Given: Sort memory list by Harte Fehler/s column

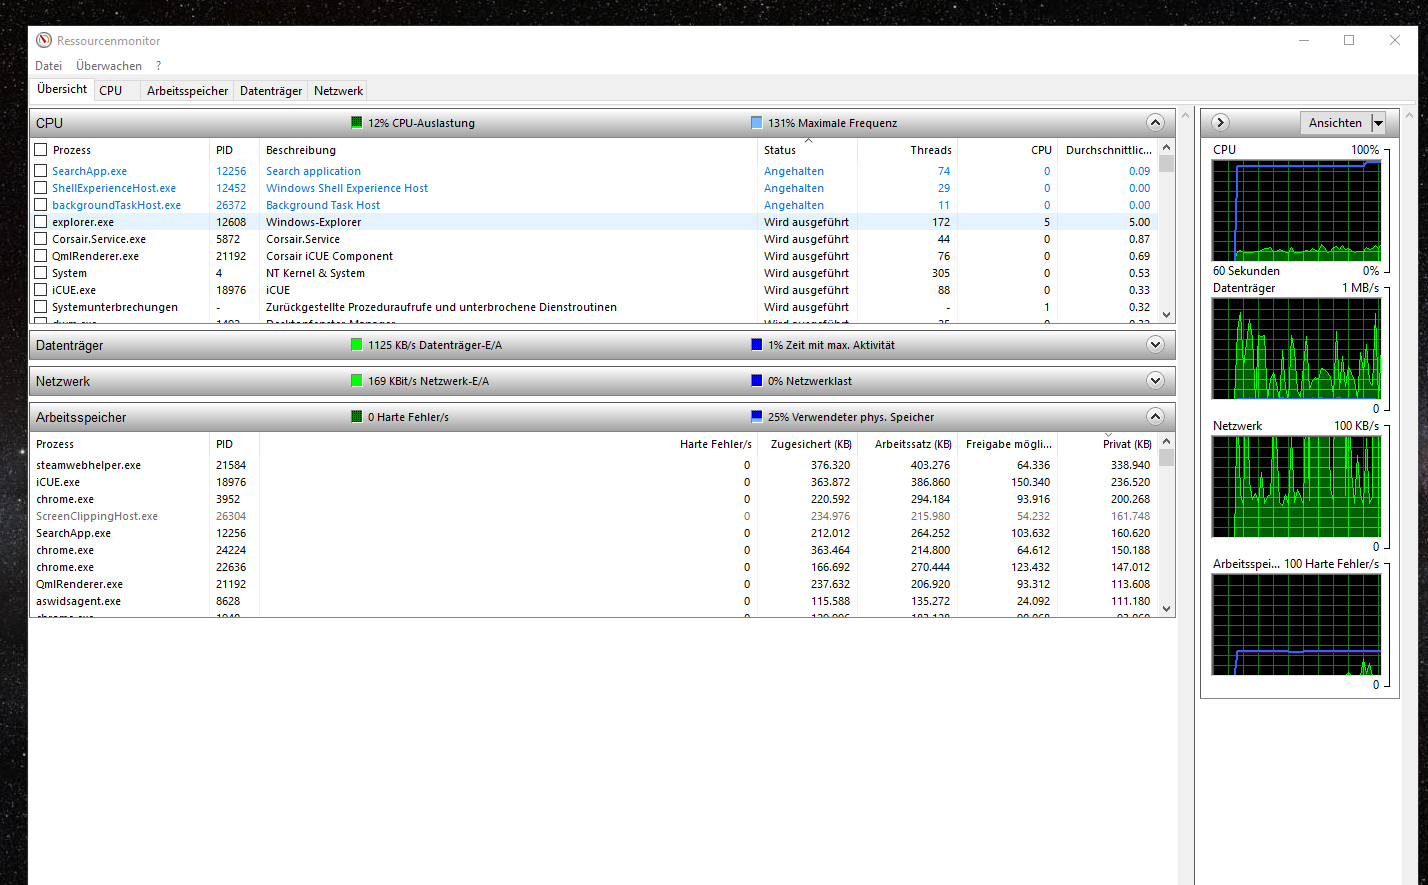Looking at the screenshot, I should (508, 444).
